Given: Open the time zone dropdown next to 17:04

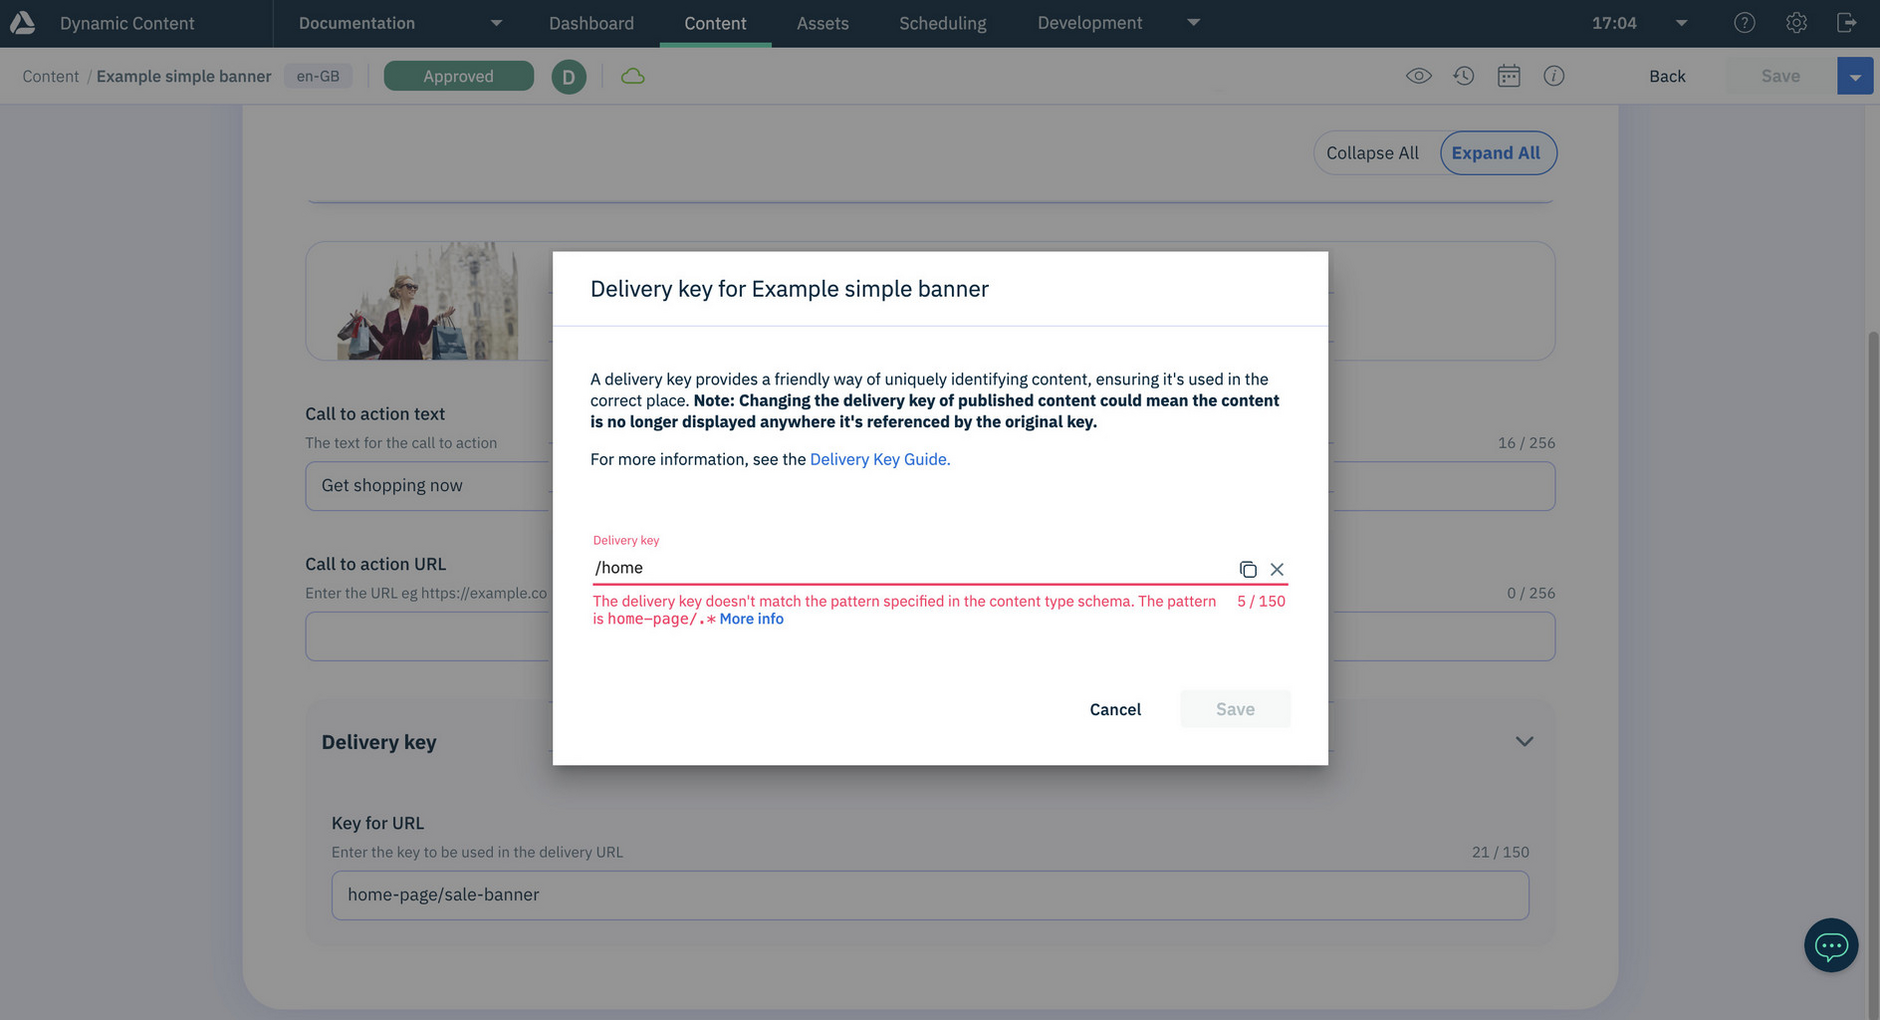Looking at the screenshot, I should coord(1681,23).
